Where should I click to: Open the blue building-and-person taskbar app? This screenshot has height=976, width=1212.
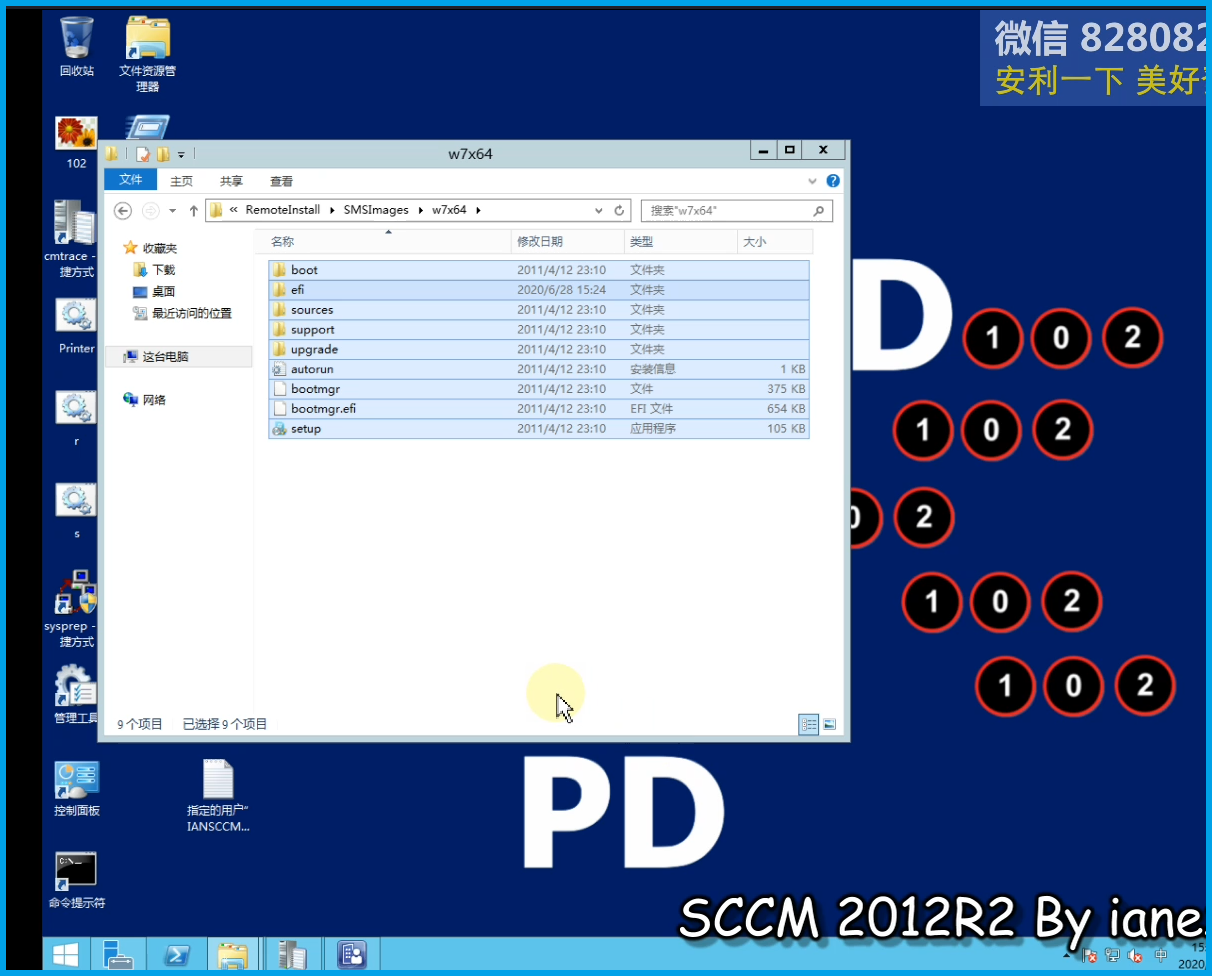(351, 955)
